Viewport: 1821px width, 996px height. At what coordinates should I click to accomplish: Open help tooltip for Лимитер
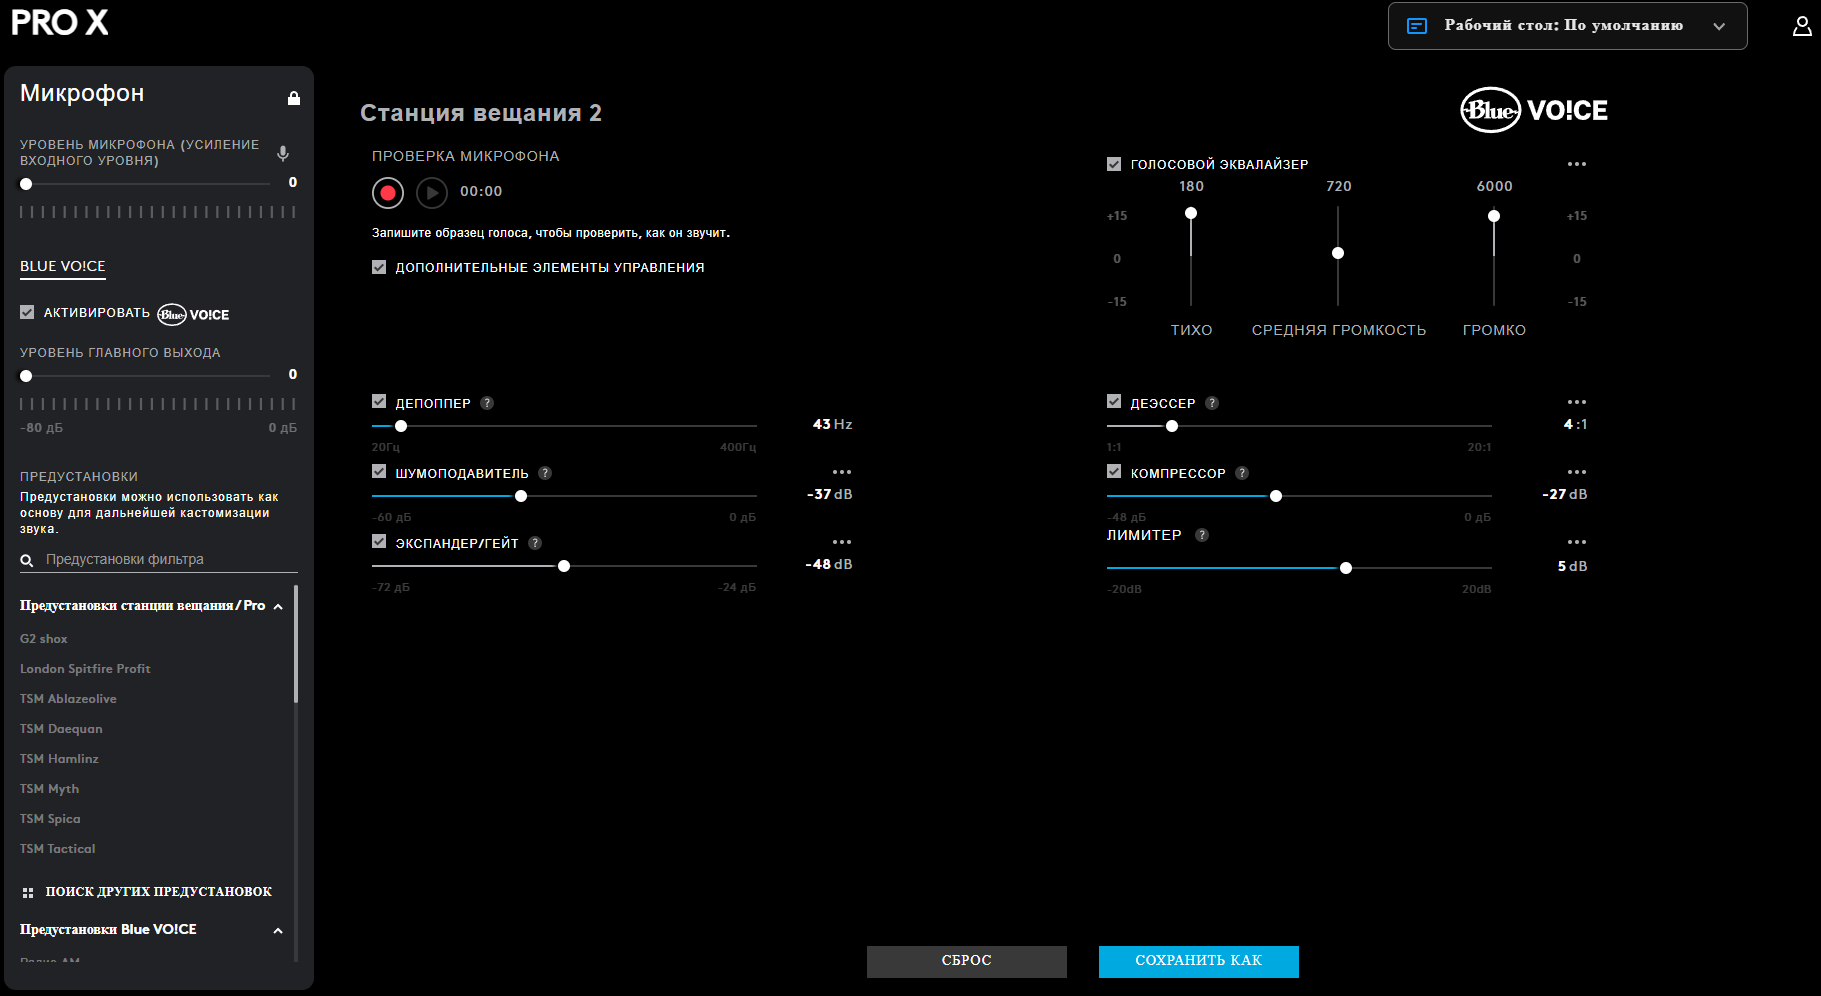click(x=1202, y=535)
